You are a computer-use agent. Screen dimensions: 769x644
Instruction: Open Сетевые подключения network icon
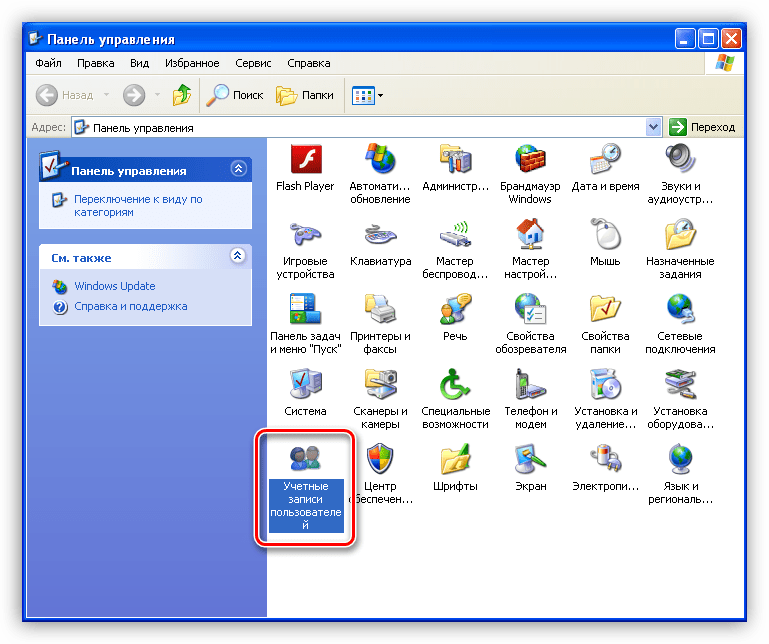680,310
